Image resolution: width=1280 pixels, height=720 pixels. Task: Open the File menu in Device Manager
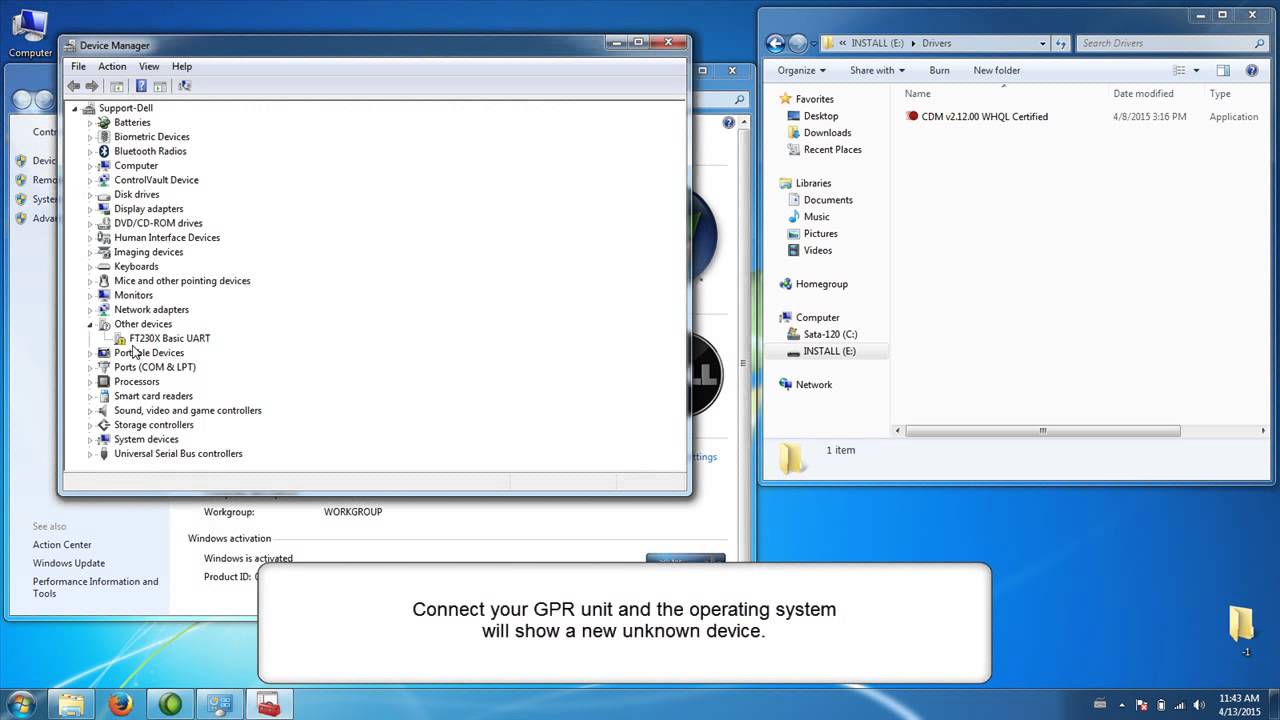[x=78, y=66]
